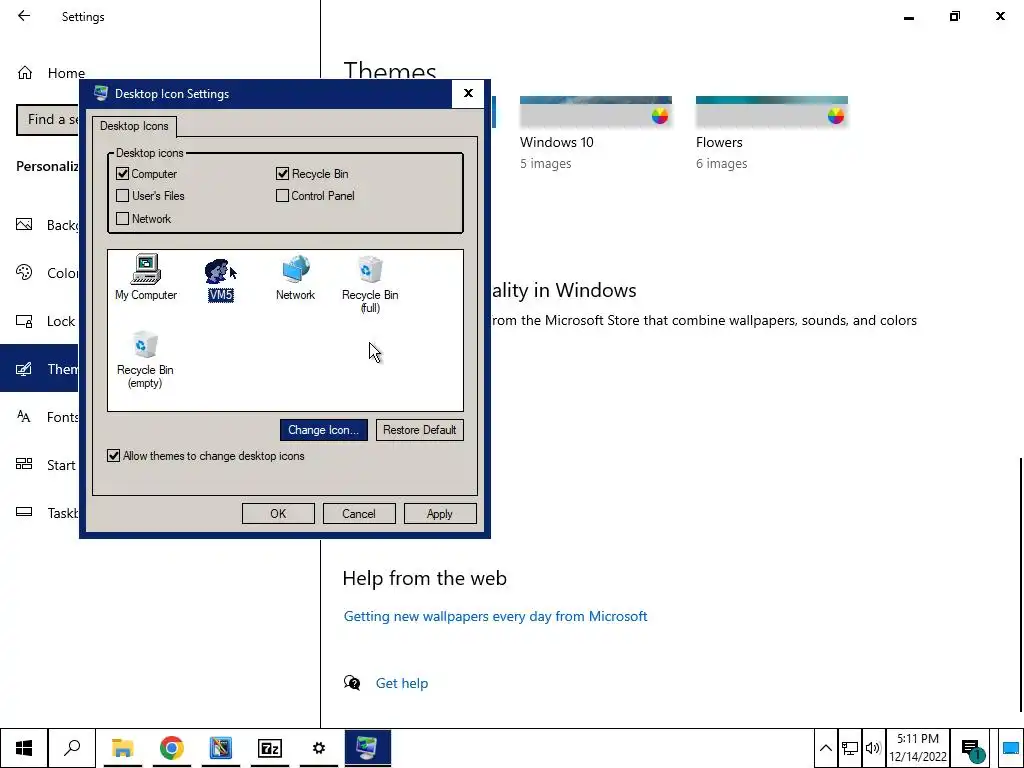1024x768 pixels.
Task: Click the Apply button
Action: [440, 513]
